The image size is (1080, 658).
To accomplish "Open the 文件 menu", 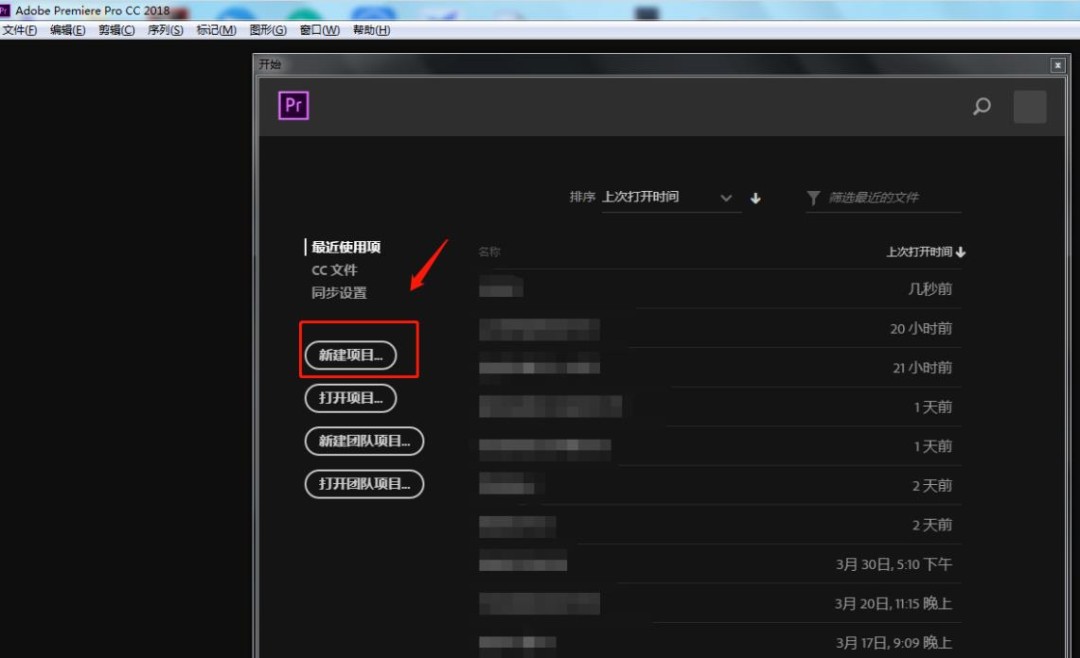I will click(x=19, y=30).
